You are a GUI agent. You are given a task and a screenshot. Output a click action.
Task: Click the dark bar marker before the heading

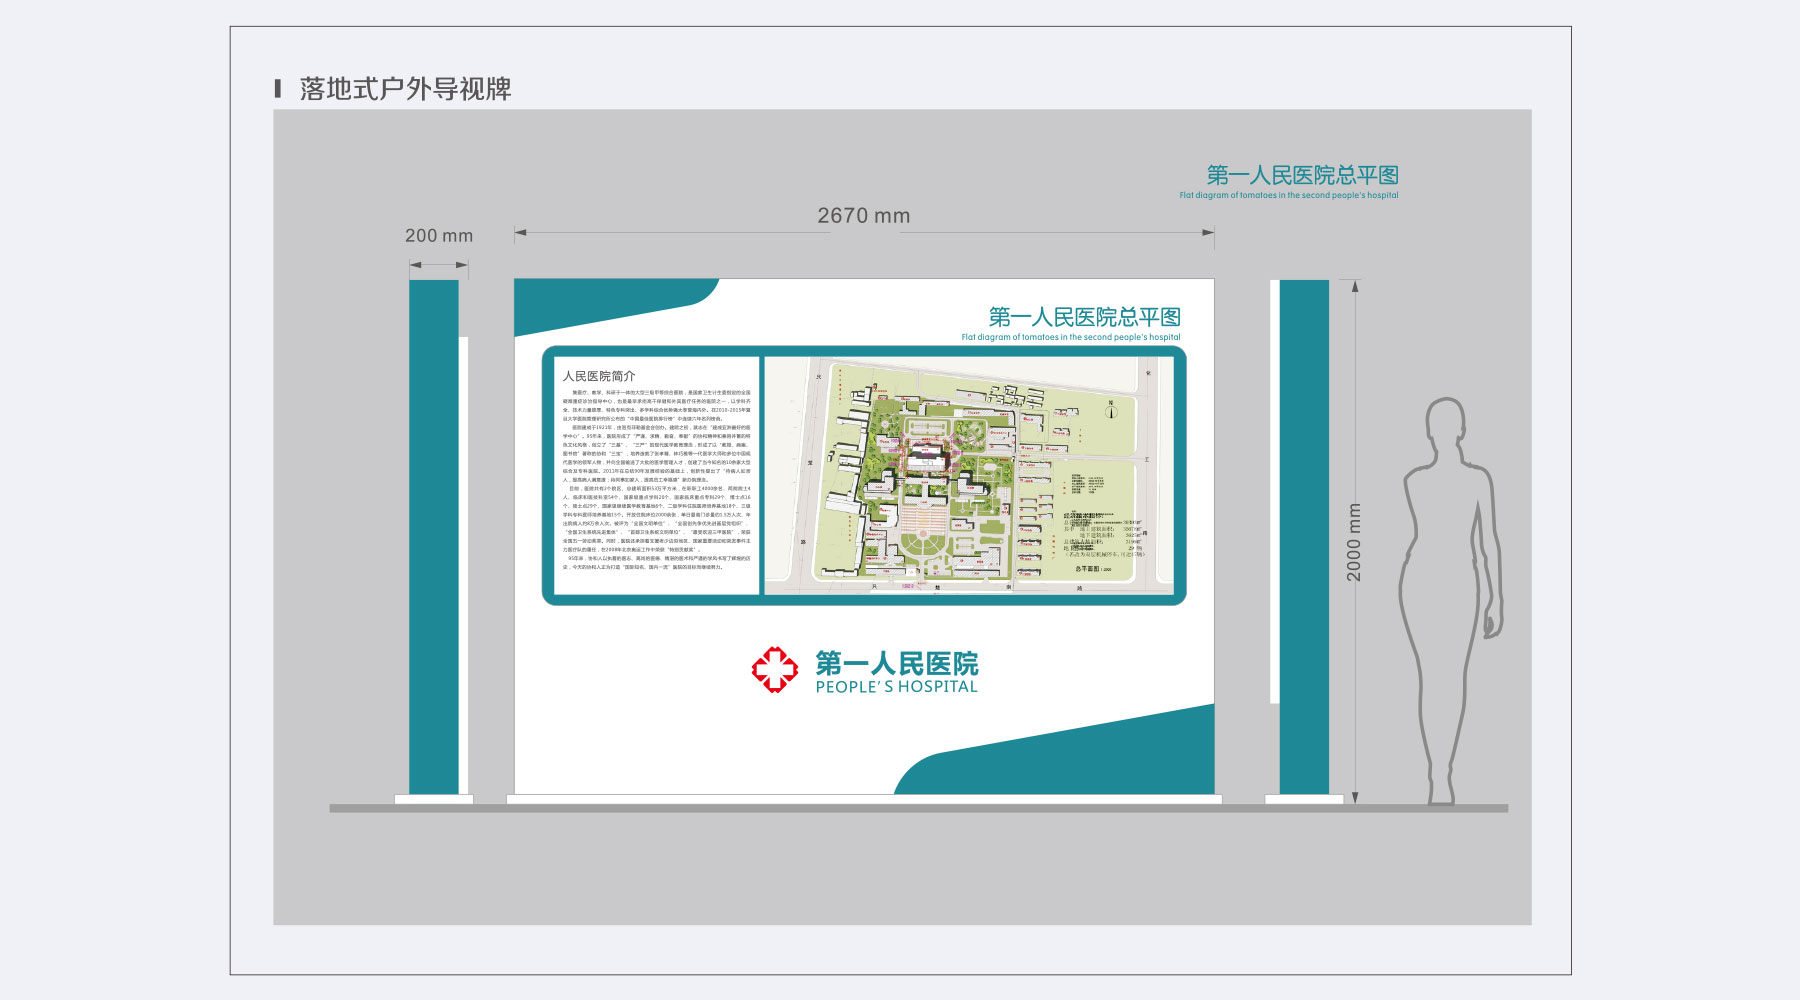pos(278,88)
